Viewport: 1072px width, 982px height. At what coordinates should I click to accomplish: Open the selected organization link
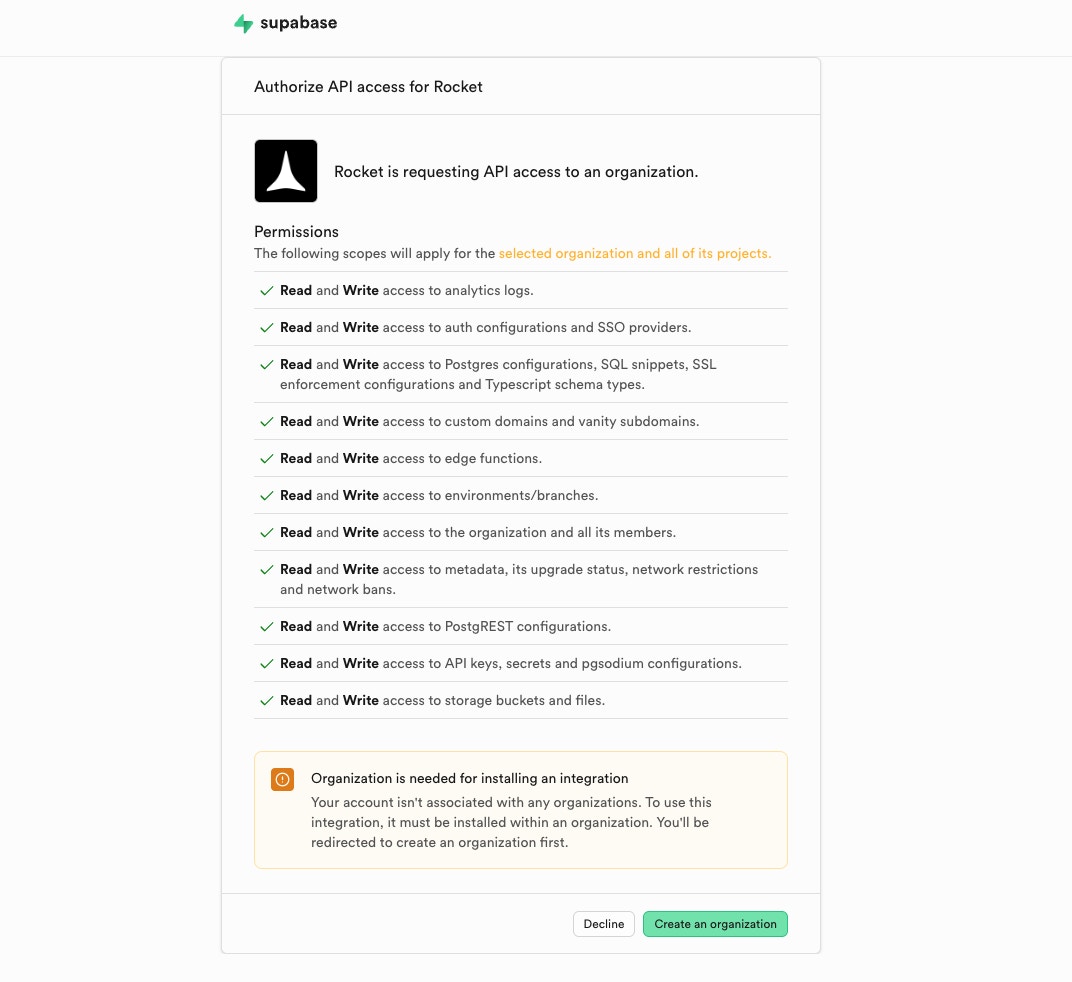(x=635, y=253)
